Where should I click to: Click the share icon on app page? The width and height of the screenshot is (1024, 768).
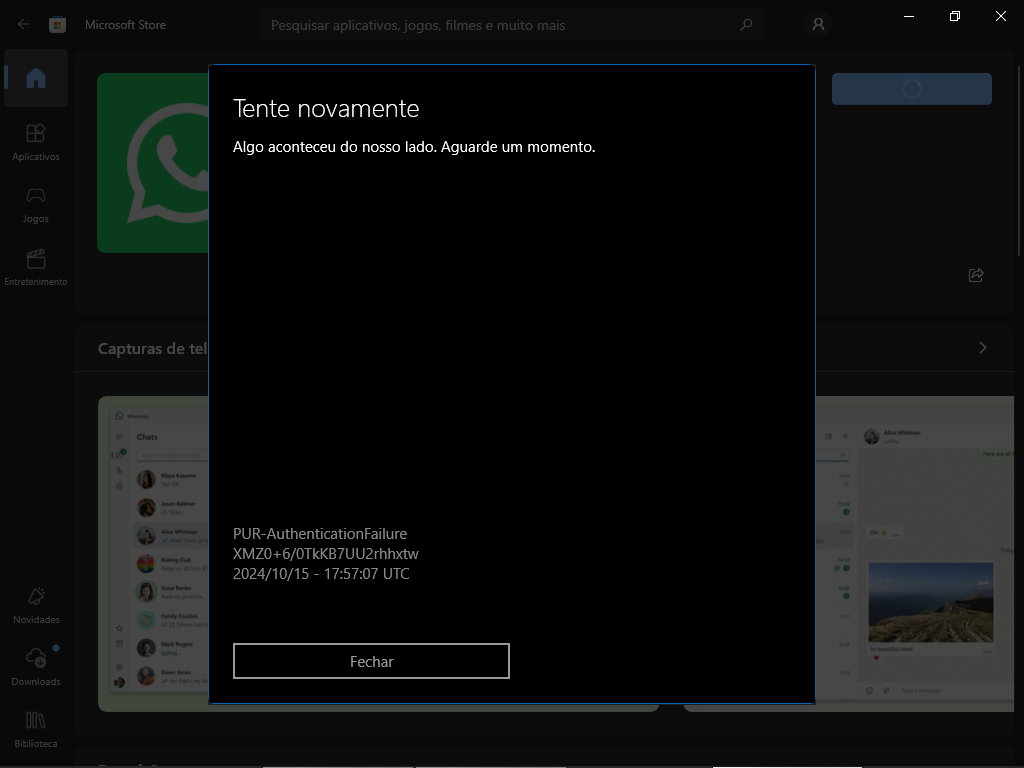click(x=976, y=275)
